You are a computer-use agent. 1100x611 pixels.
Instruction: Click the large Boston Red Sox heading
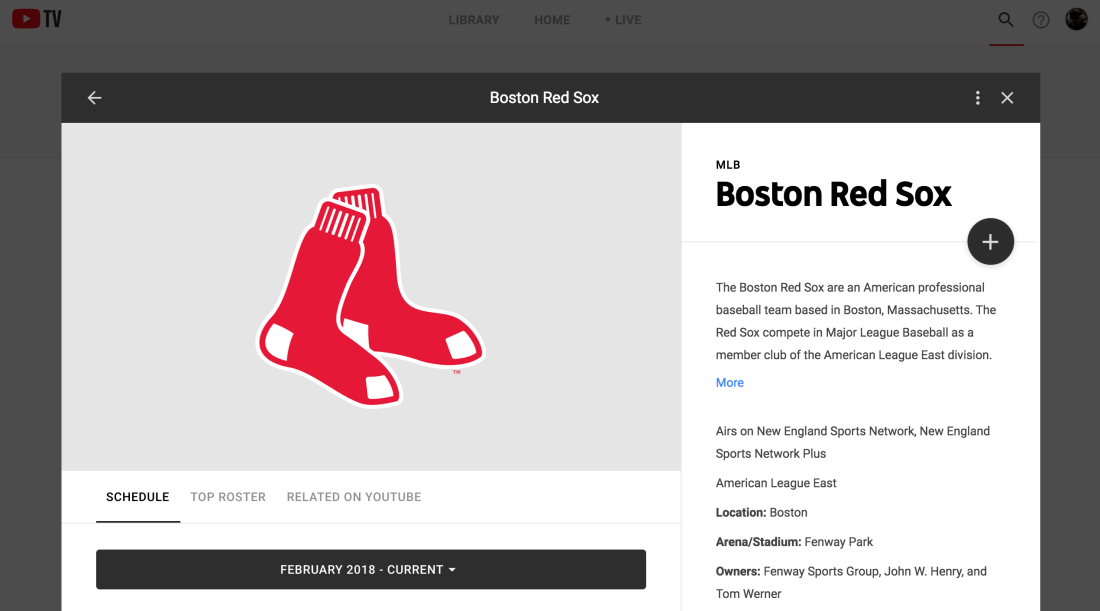[833, 194]
